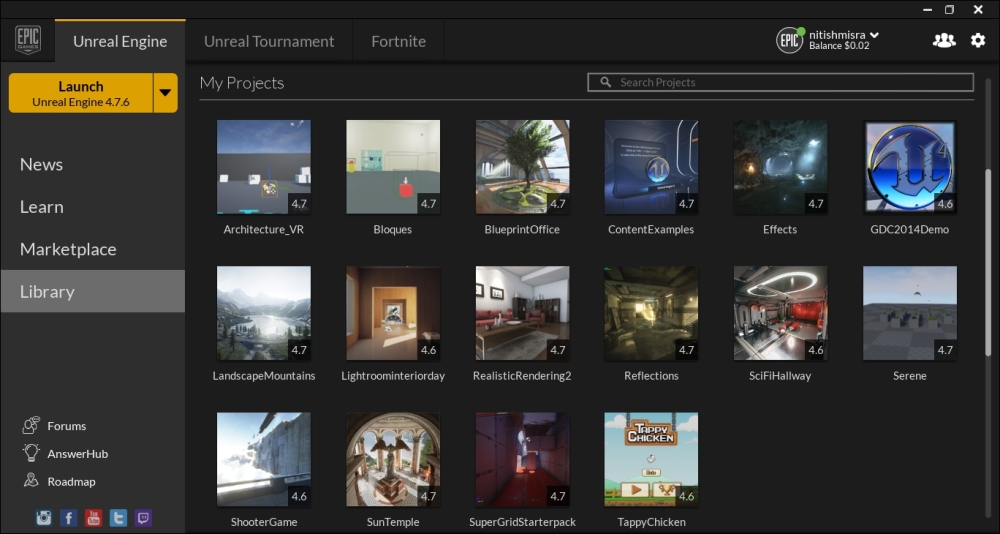Click the SciFiHallway project name label
The height and width of the screenshot is (534, 1000).
pos(780,376)
